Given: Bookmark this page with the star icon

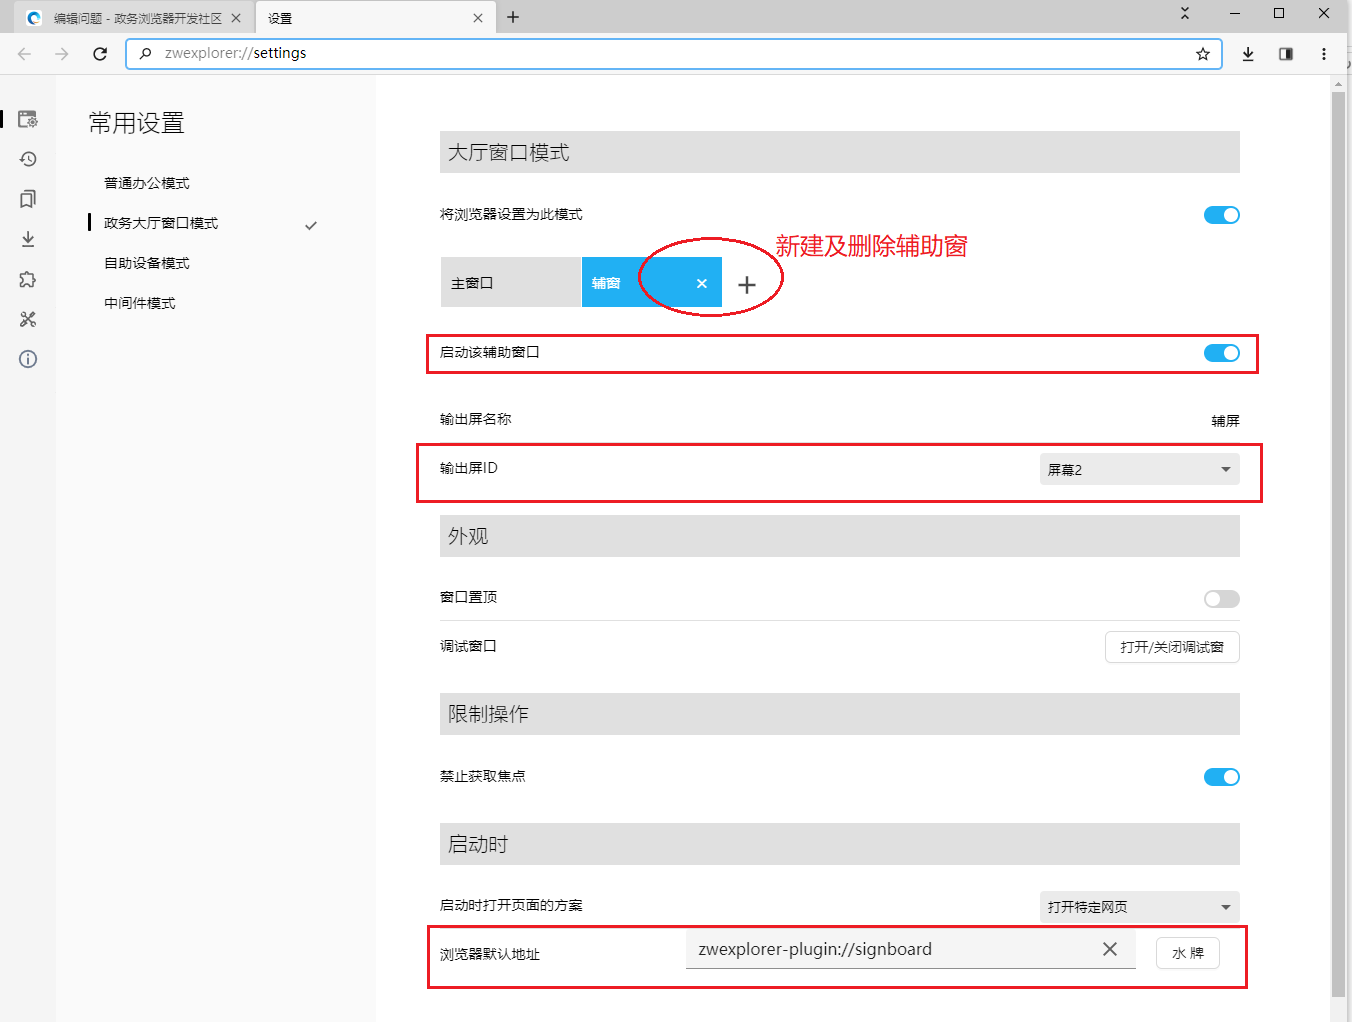Looking at the screenshot, I should [x=1203, y=54].
